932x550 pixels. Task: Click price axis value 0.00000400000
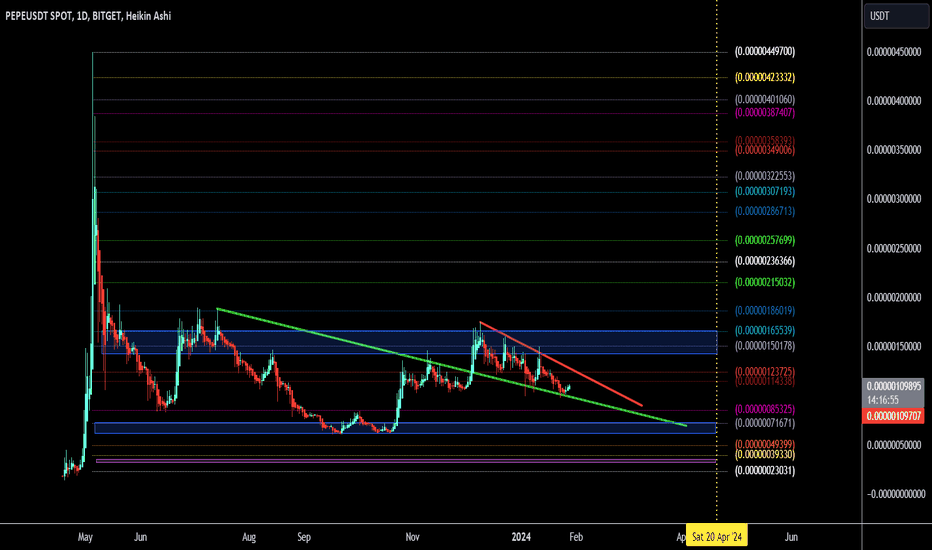pos(893,101)
